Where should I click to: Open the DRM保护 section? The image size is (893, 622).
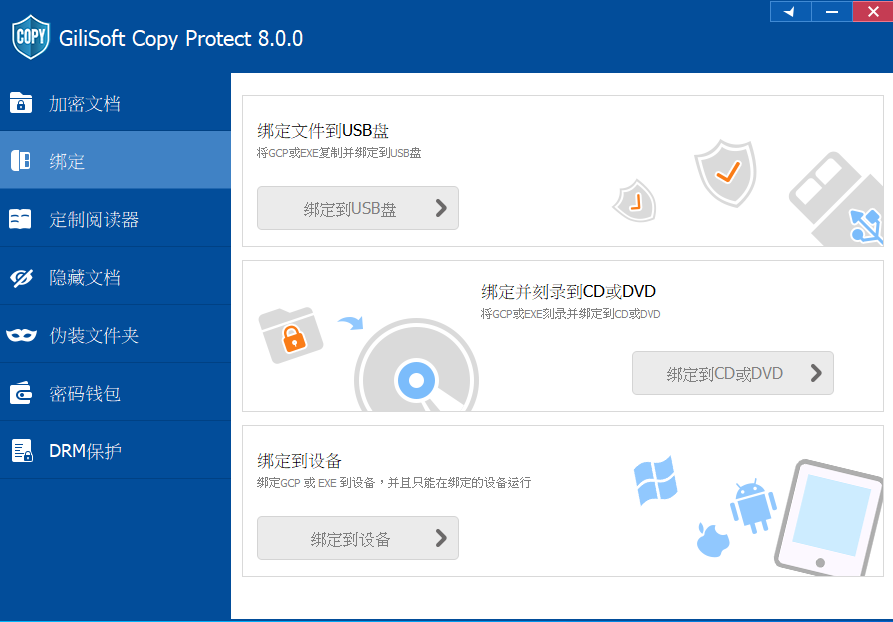point(115,451)
